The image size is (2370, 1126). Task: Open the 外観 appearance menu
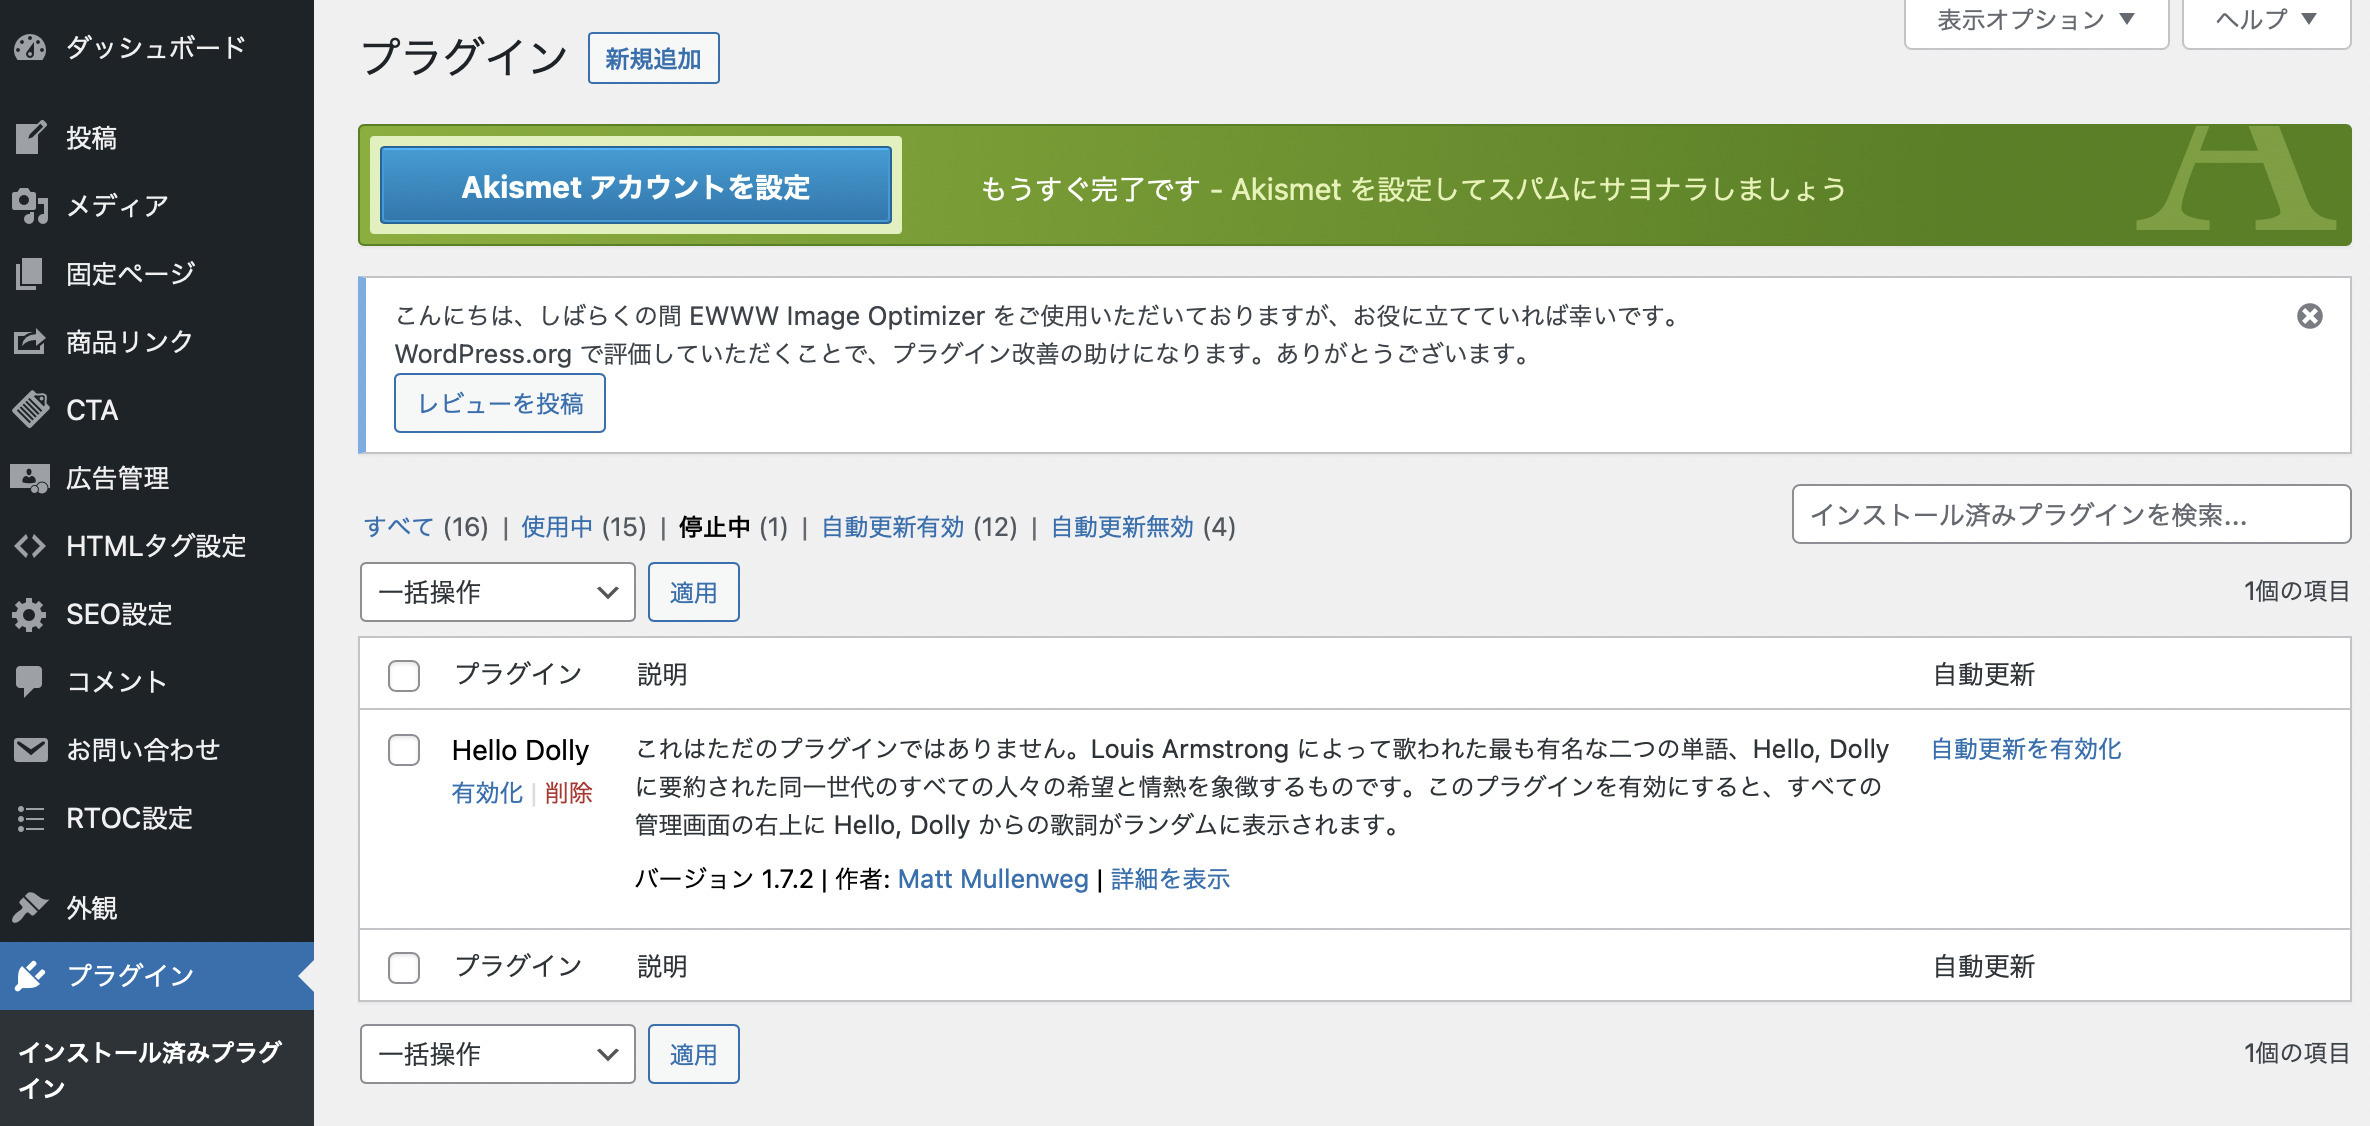click(92, 908)
